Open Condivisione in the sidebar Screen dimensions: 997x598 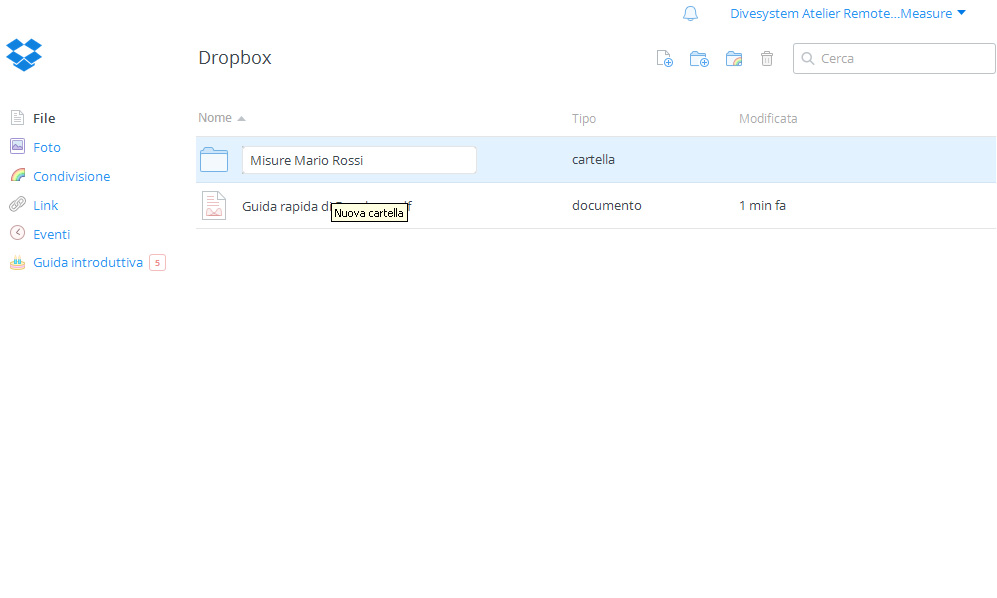pyautogui.click(x=71, y=176)
